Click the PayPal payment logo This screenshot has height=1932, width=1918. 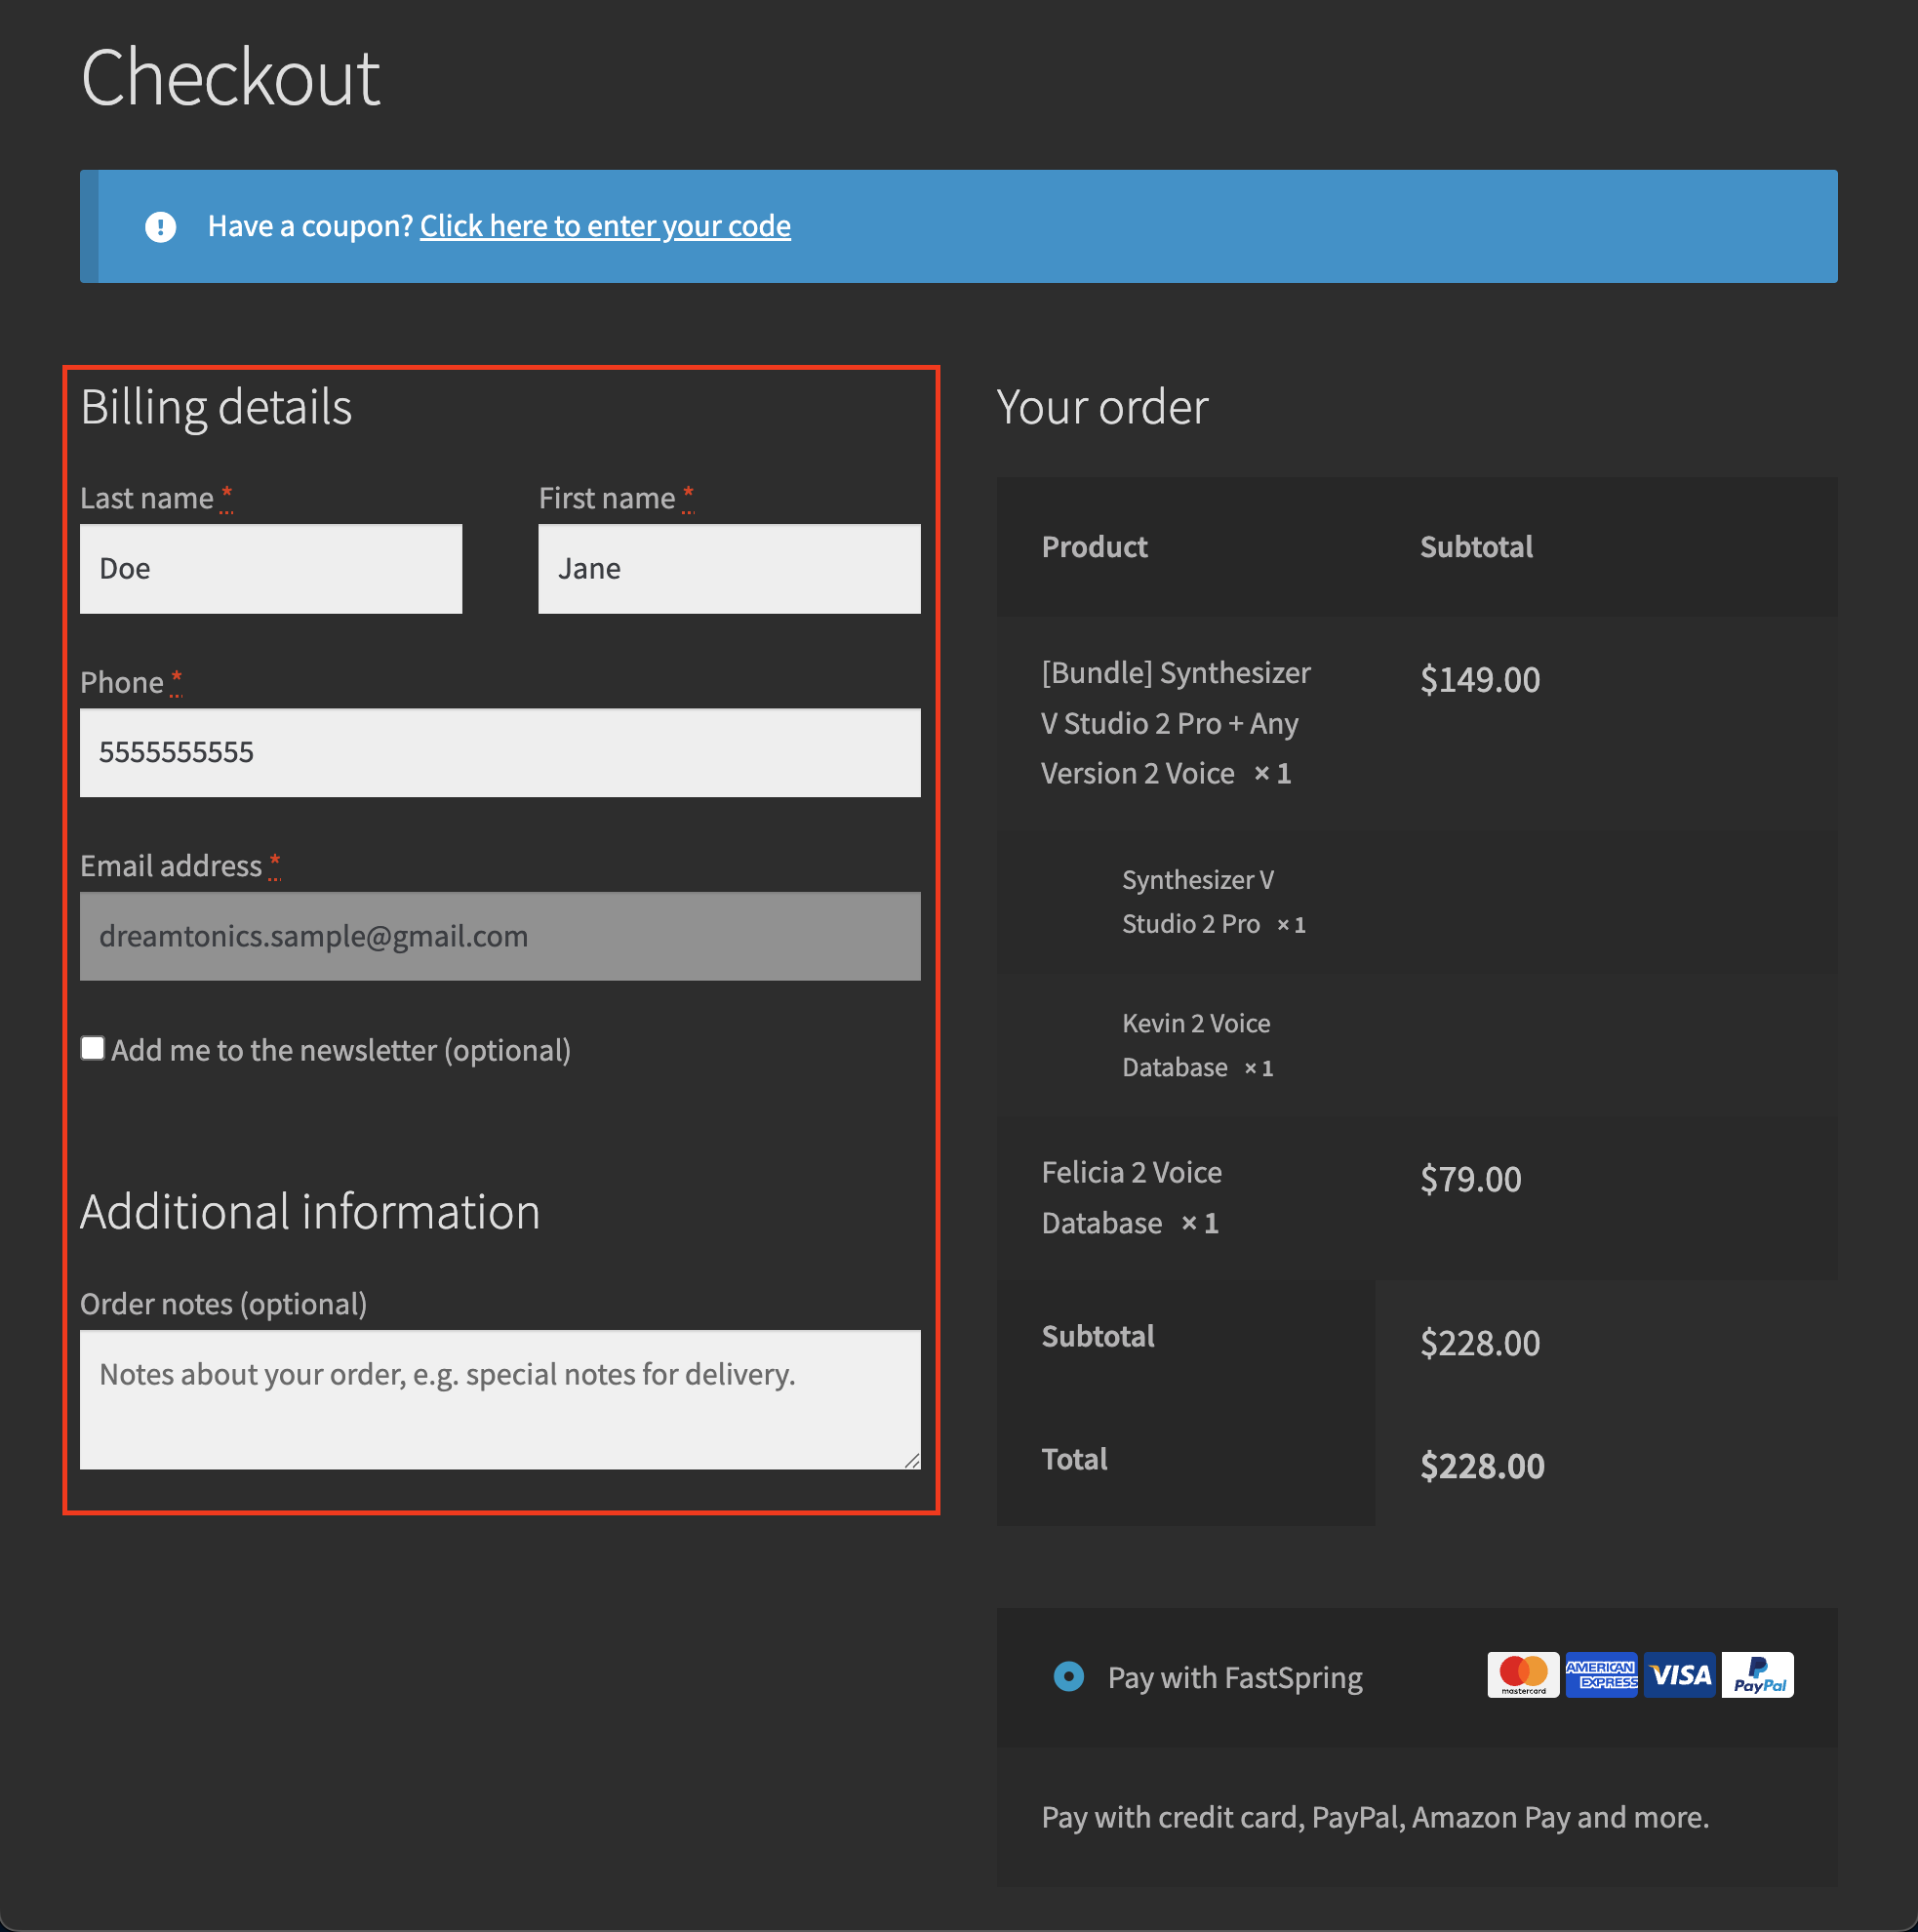1757,1675
